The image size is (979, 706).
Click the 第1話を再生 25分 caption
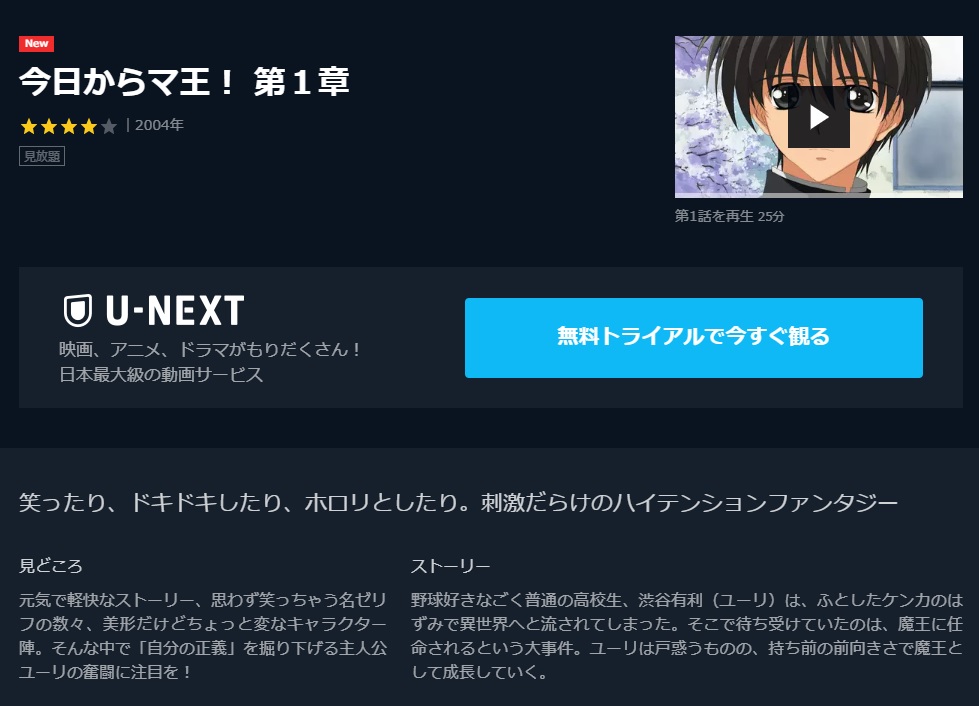[x=729, y=216]
